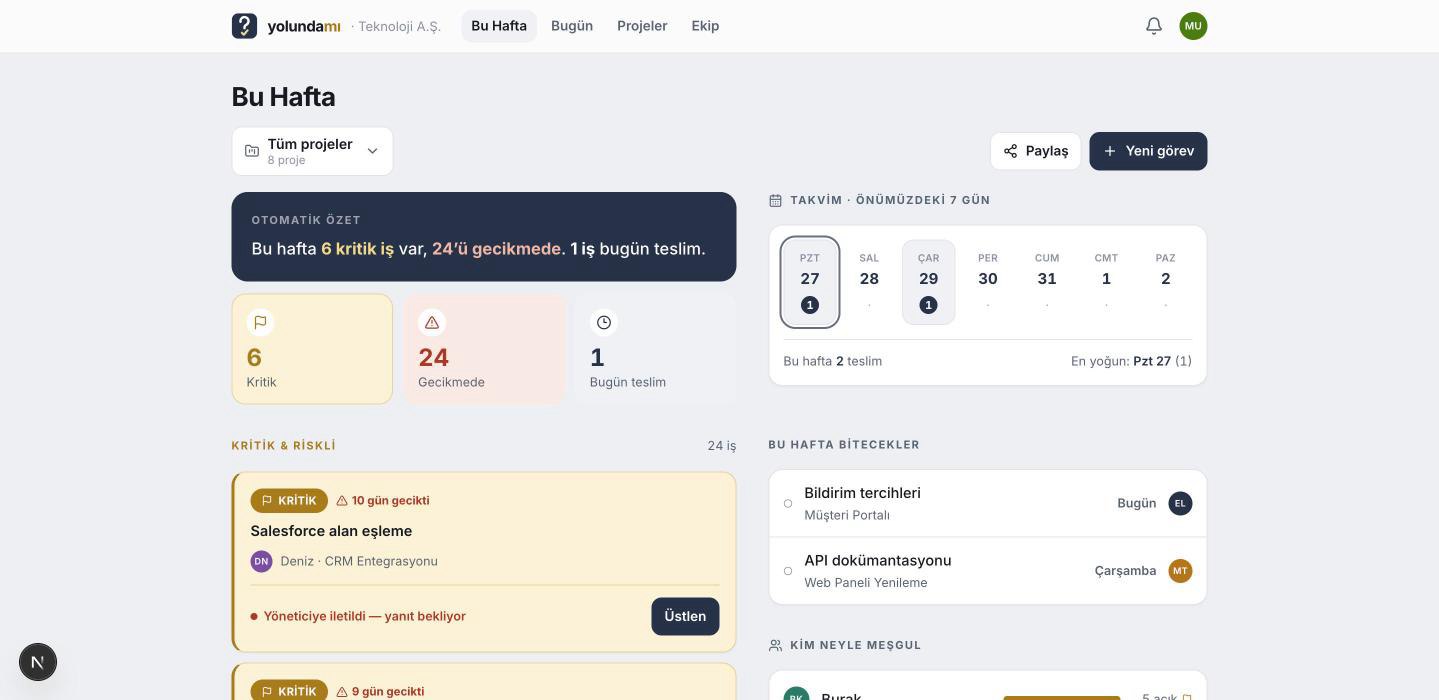
Task: Click the flag icon on Kritik card
Action: (x=260, y=322)
